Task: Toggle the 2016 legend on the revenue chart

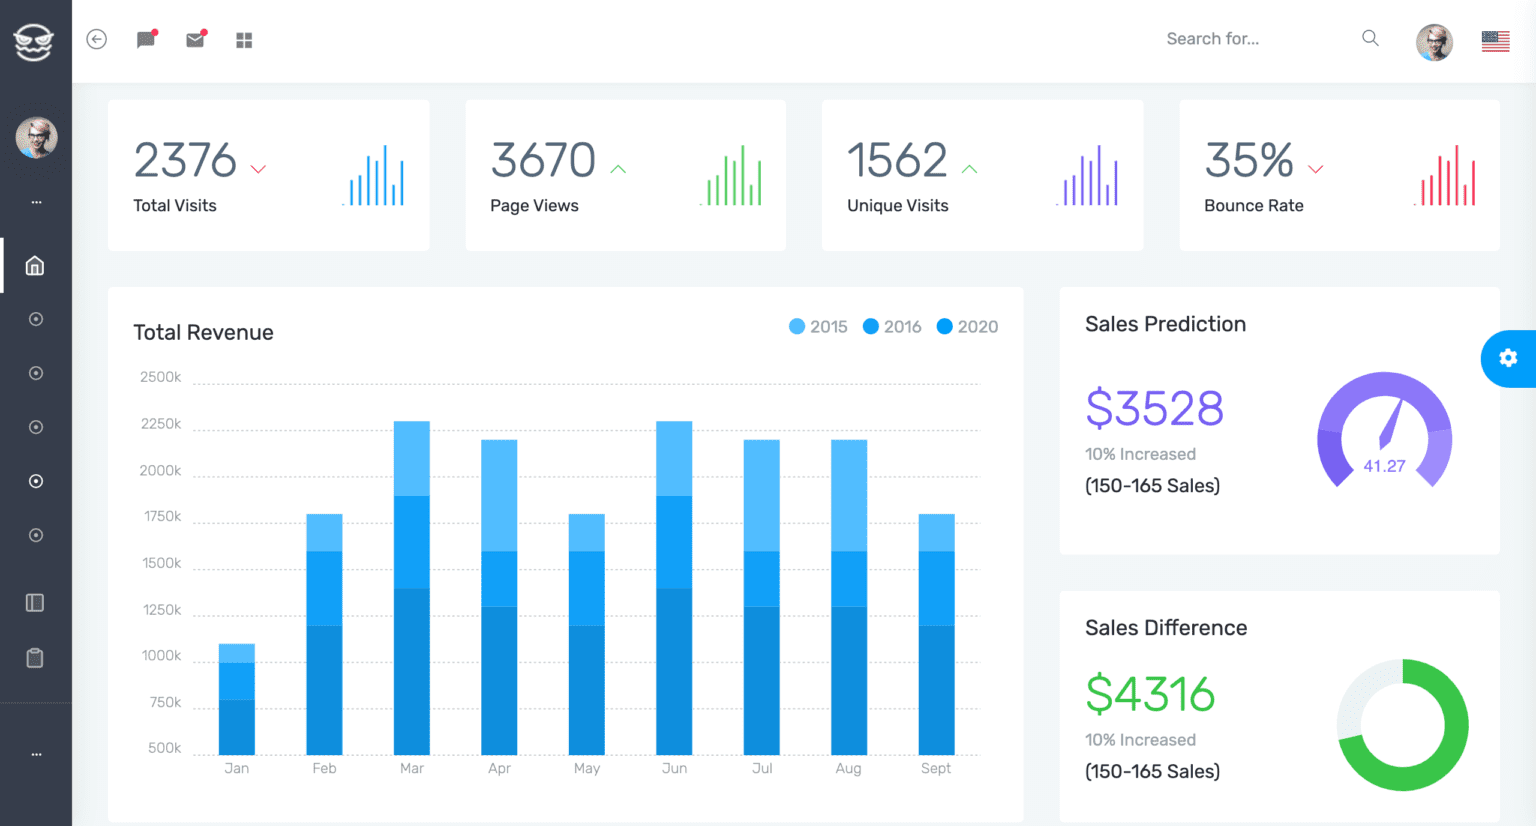Action: (890, 326)
